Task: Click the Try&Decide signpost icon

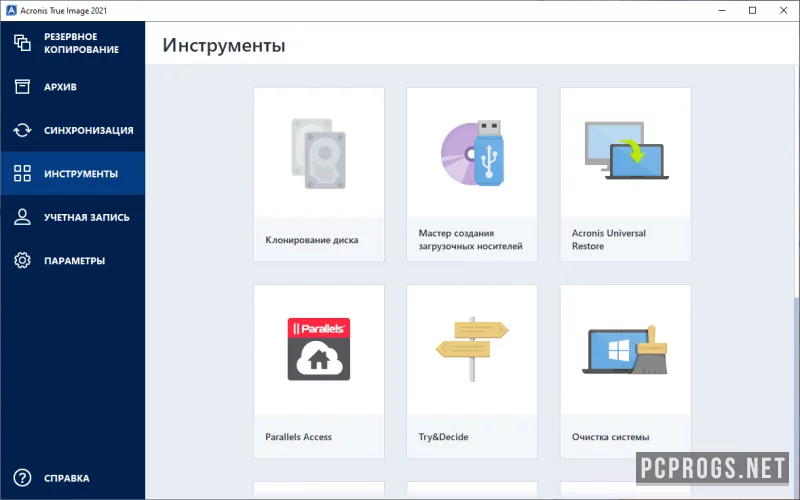Action: 472,349
